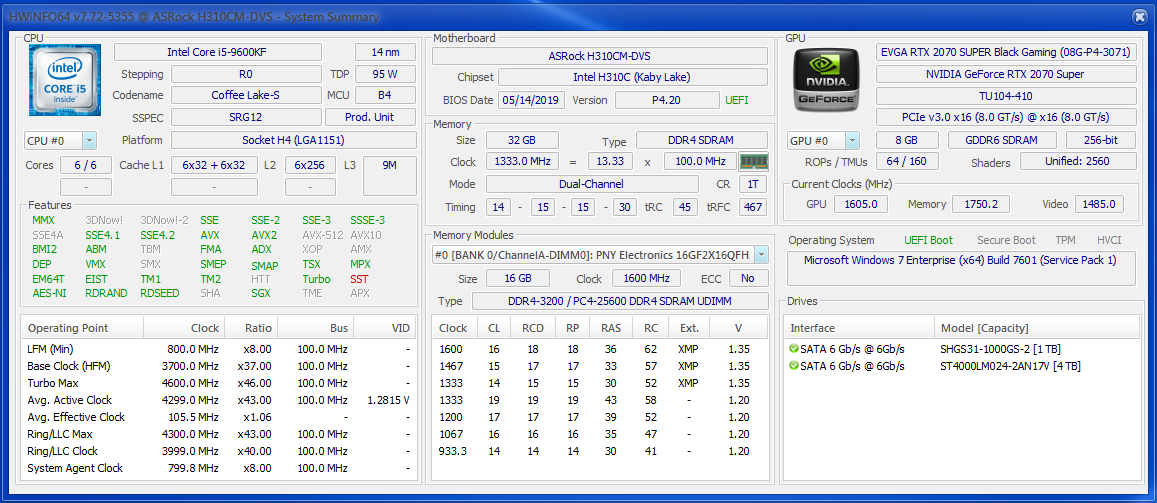Click the 1605.0 GPU clock value
Screen dimensions: 1157x503
(860, 204)
